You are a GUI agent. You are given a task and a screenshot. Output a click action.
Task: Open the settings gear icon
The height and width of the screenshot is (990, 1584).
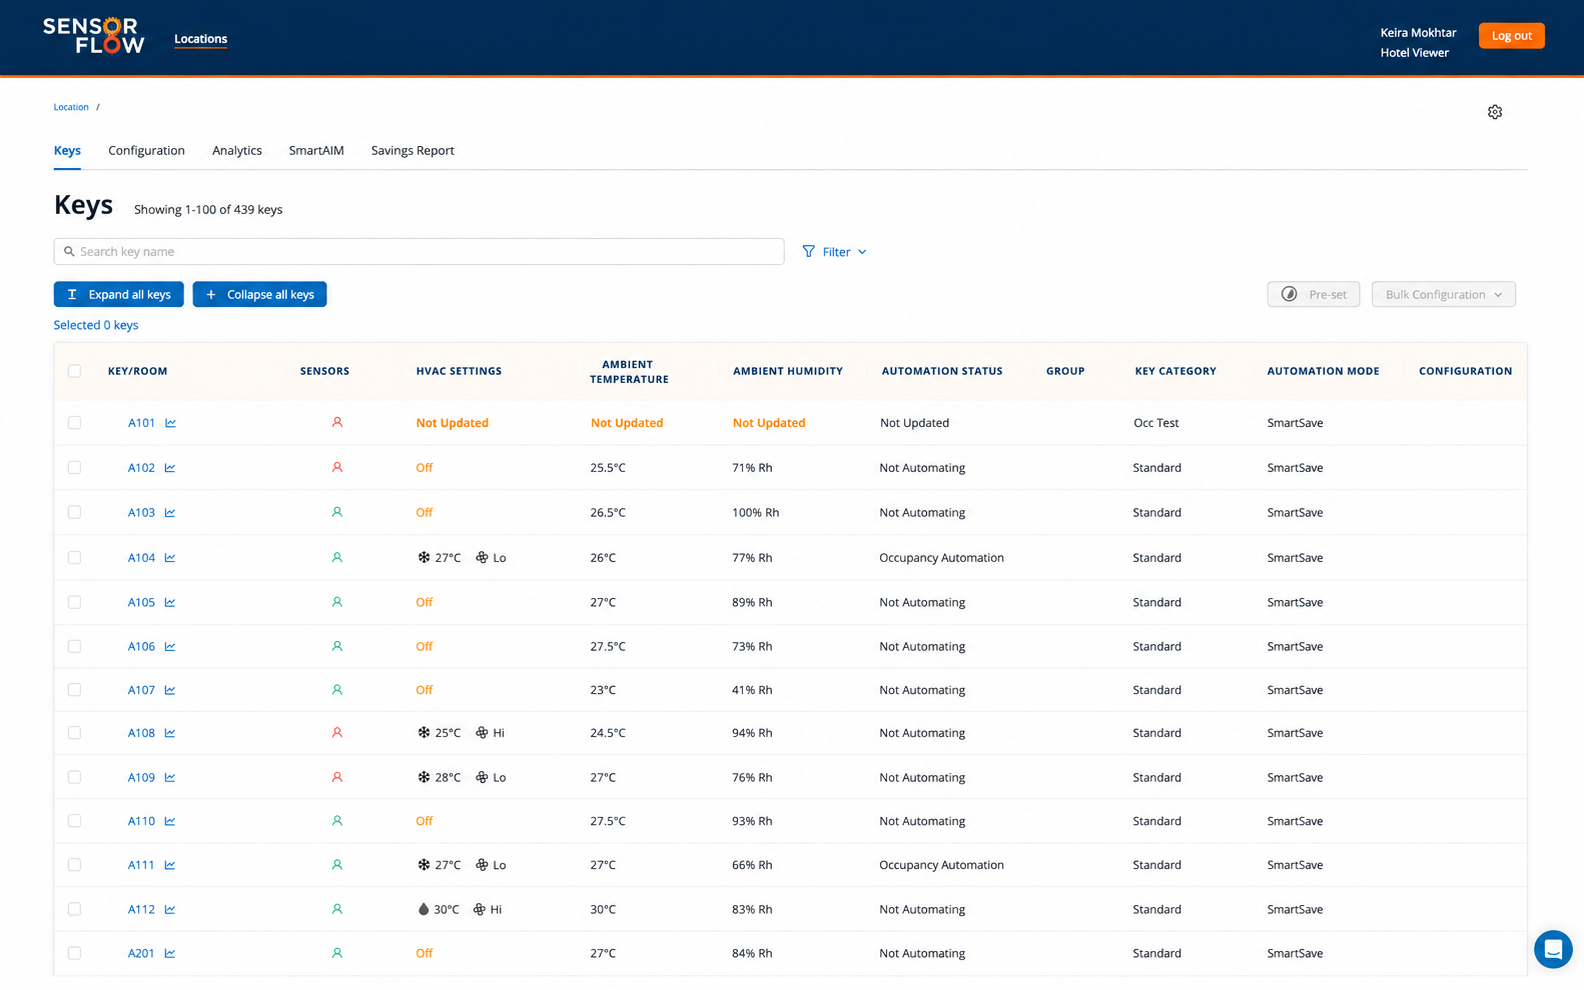click(x=1494, y=112)
